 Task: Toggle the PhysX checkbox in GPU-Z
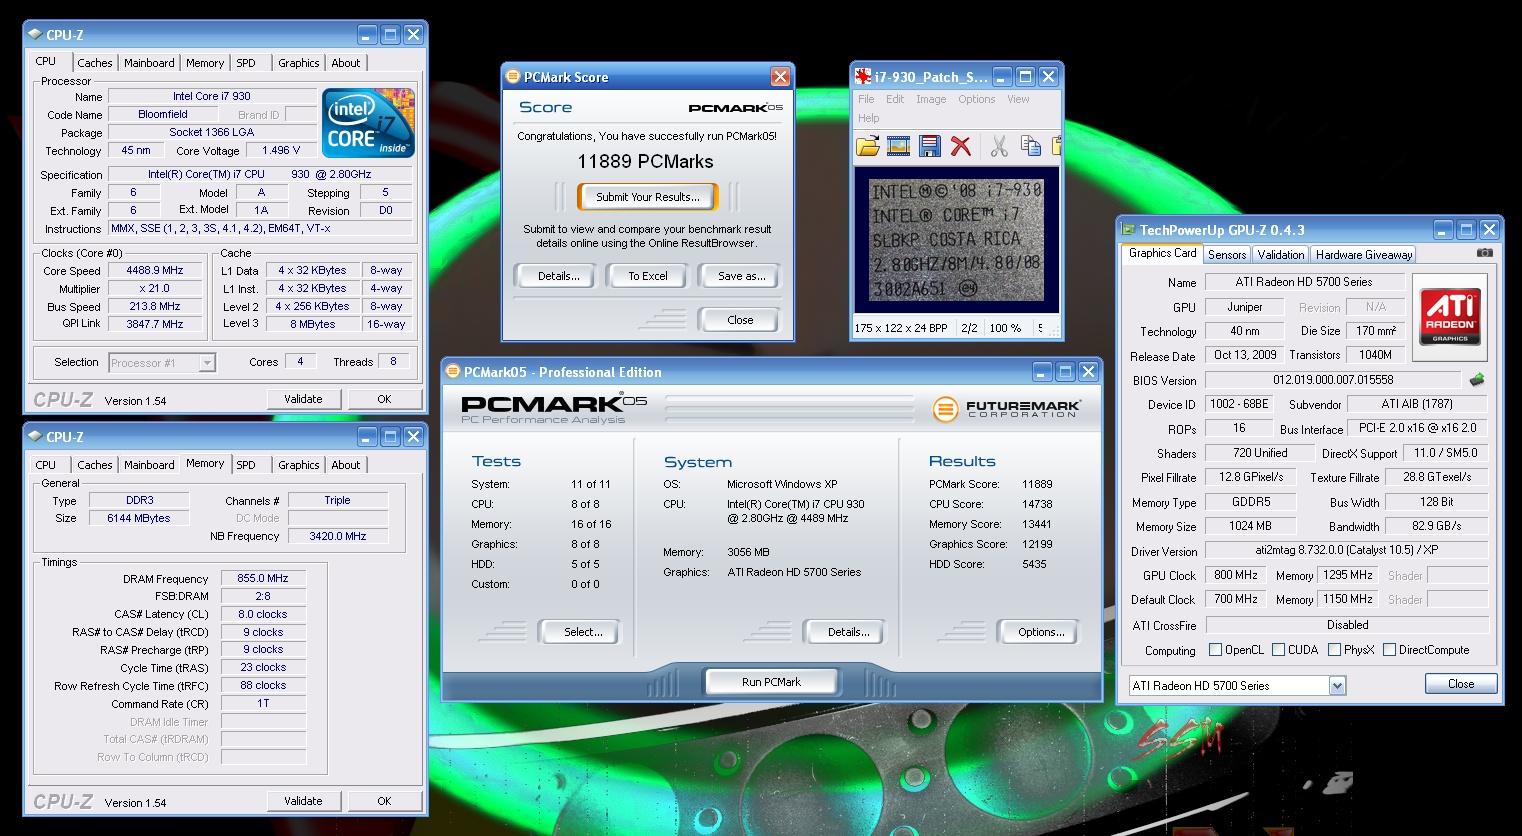(1334, 650)
